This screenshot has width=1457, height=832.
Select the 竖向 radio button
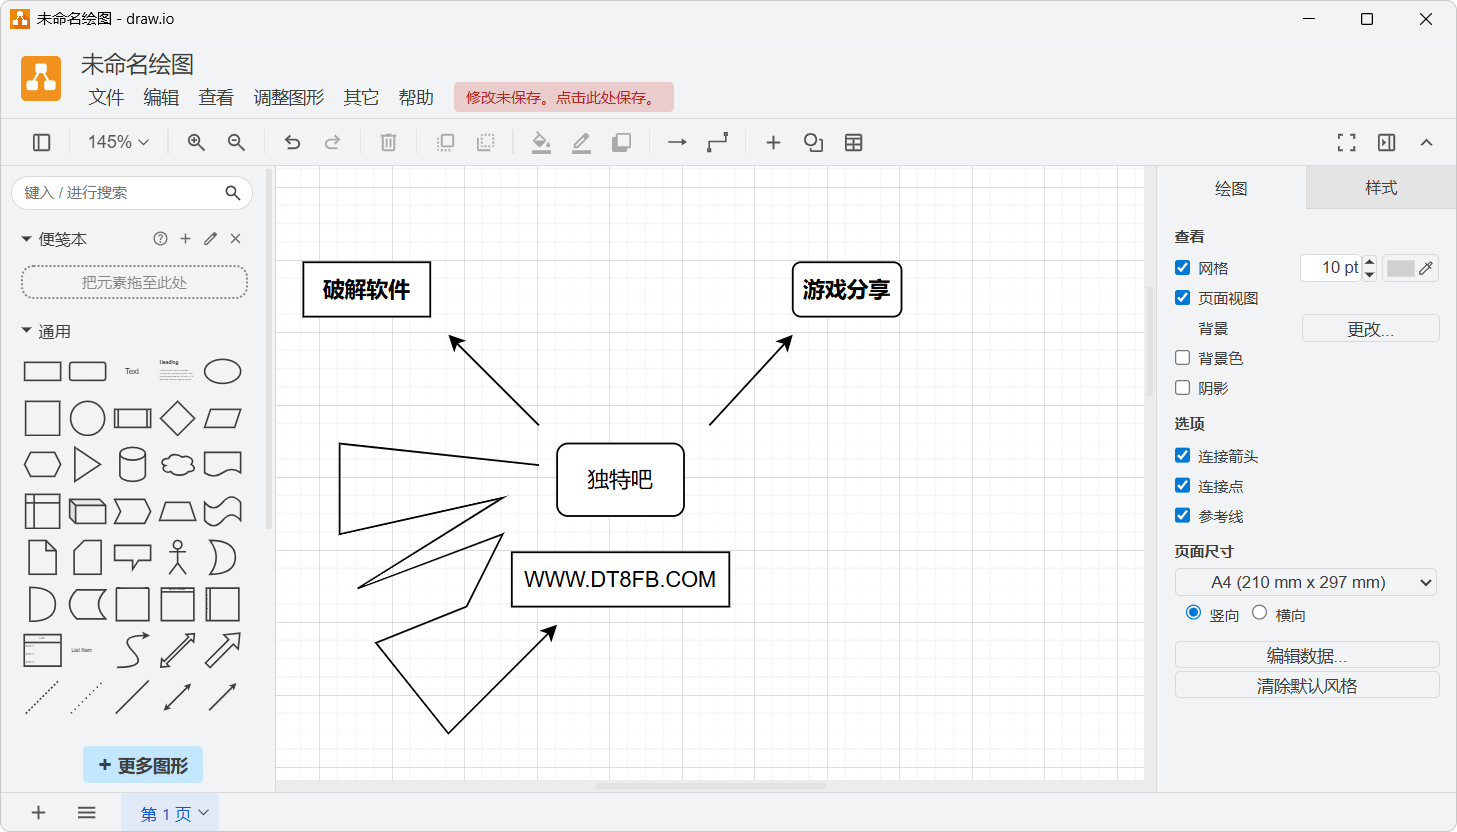tap(1193, 613)
